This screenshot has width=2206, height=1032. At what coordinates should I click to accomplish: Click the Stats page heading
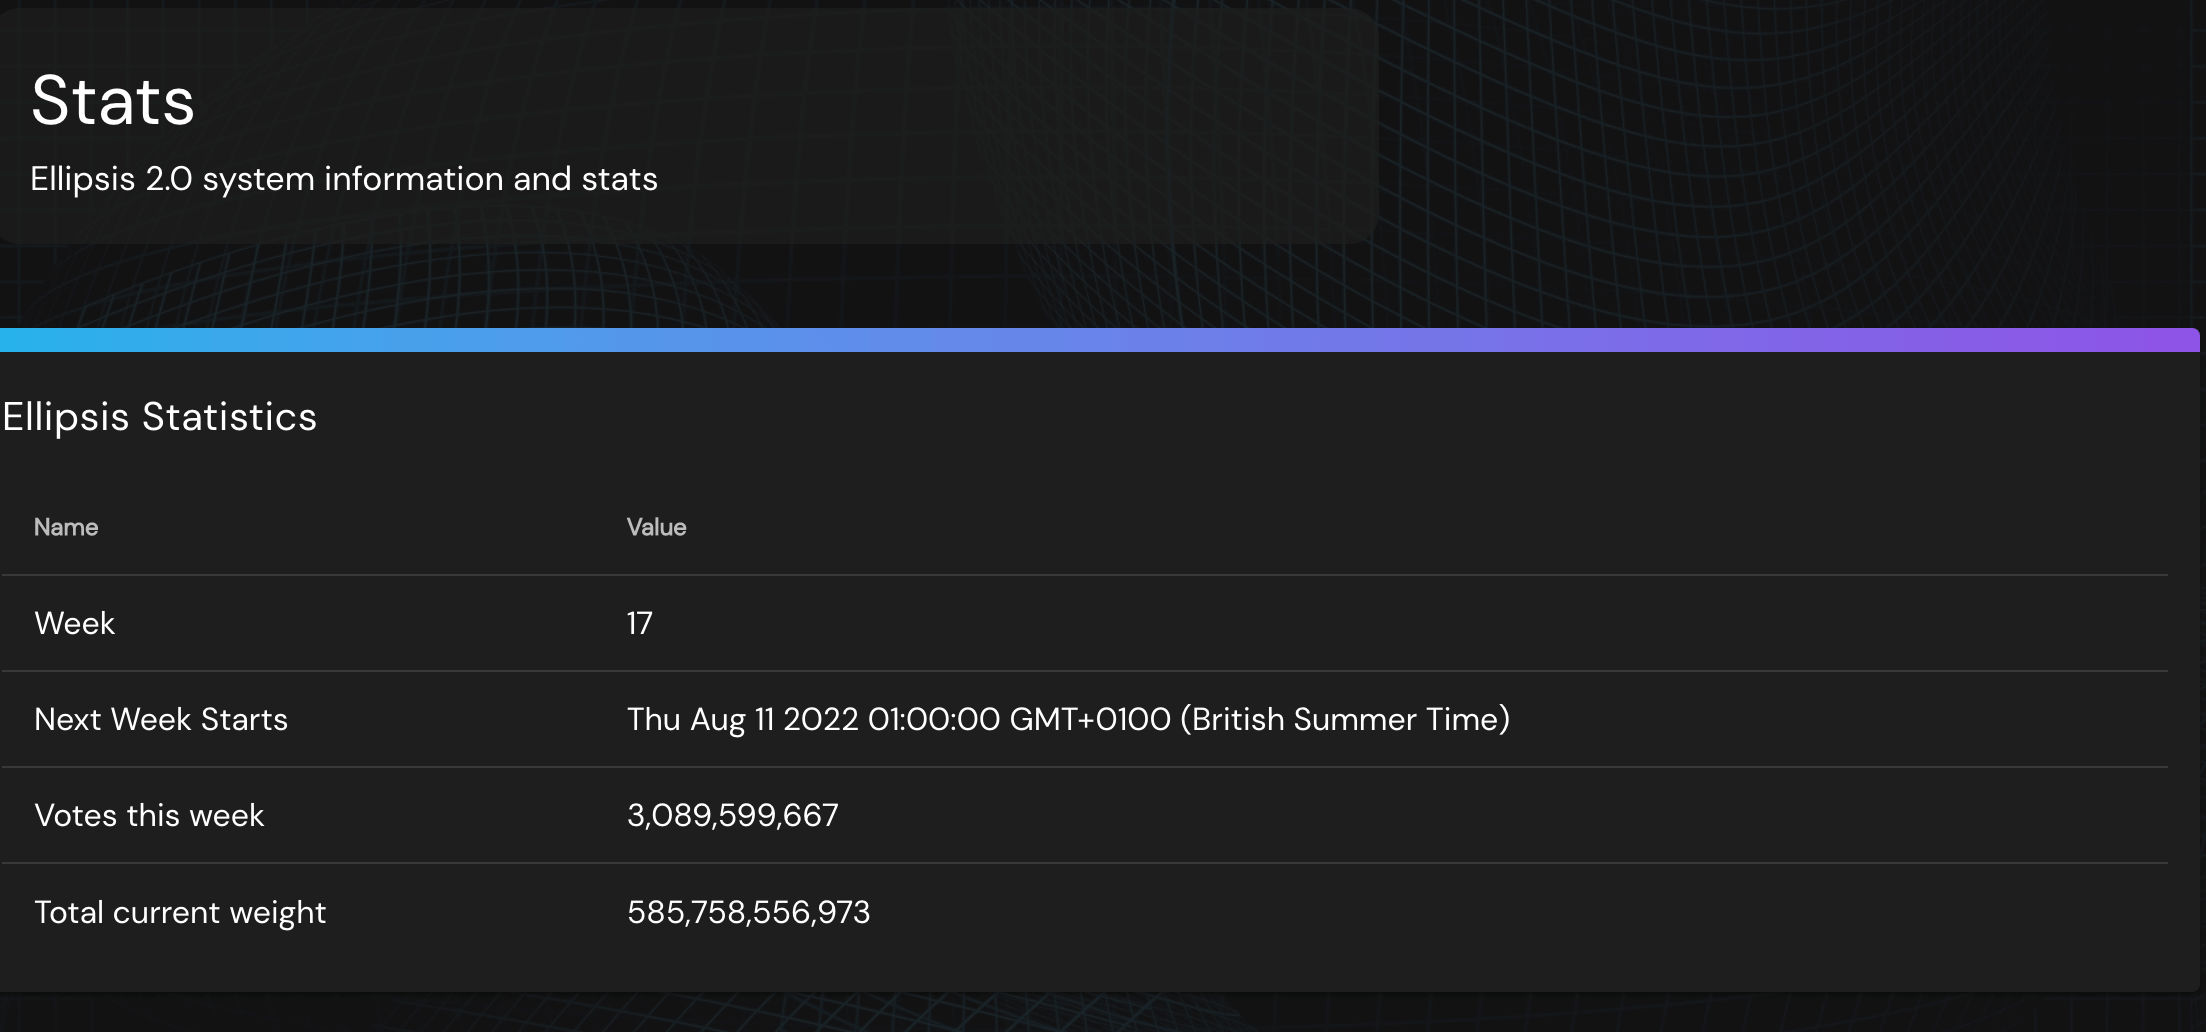coord(113,101)
